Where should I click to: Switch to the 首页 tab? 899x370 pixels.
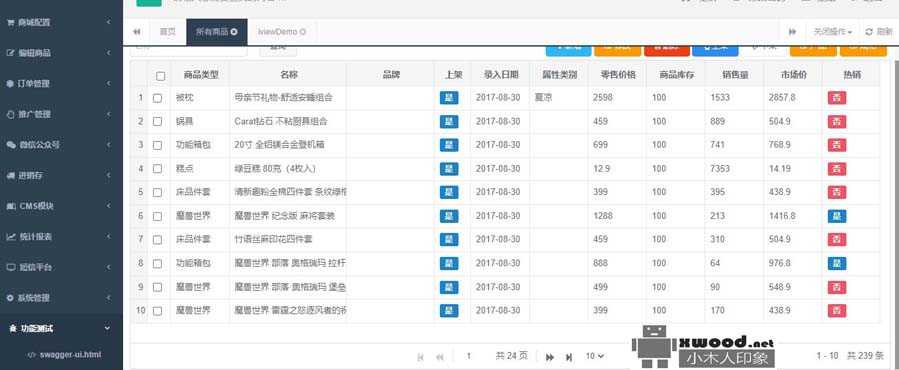pyautogui.click(x=167, y=32)
